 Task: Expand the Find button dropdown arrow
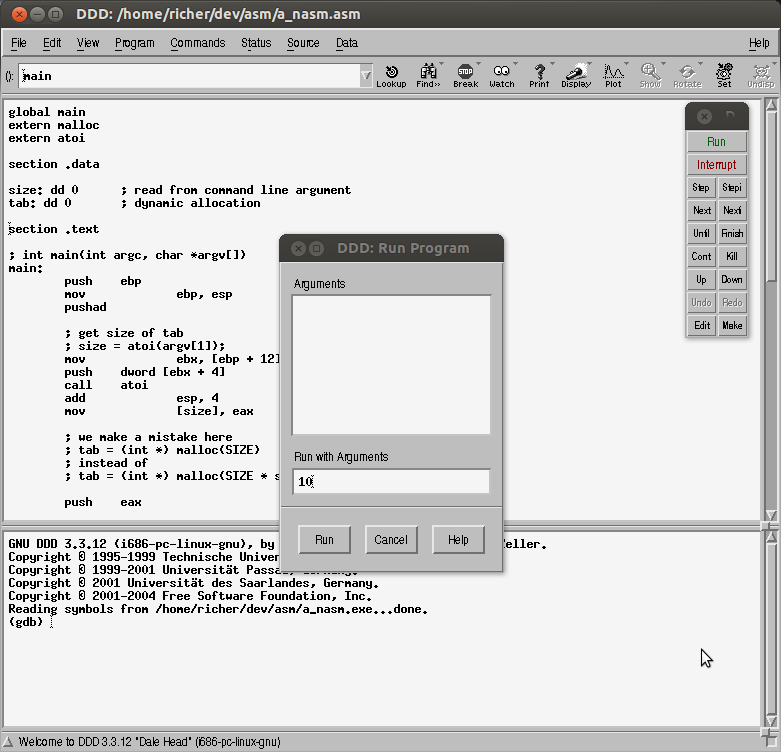(441, 64)
